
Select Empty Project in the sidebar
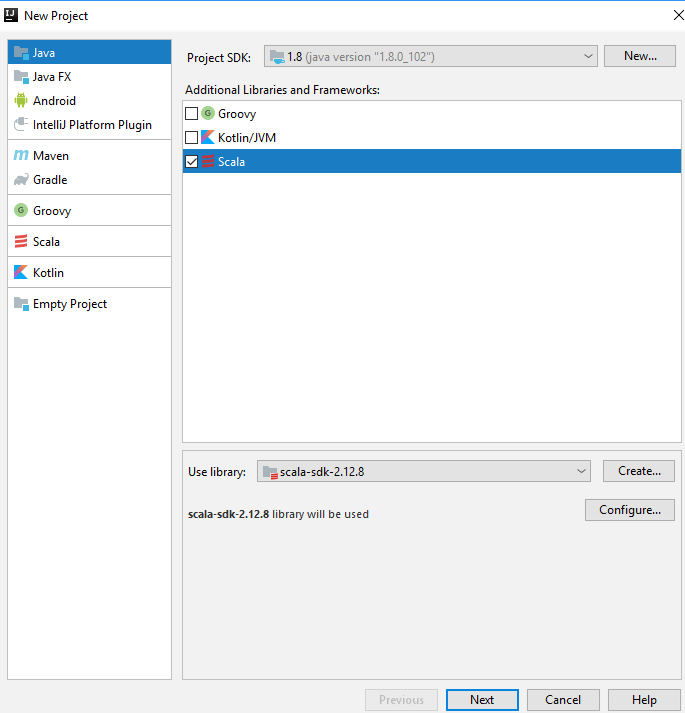pyautogui.click(x=69, y=304)
